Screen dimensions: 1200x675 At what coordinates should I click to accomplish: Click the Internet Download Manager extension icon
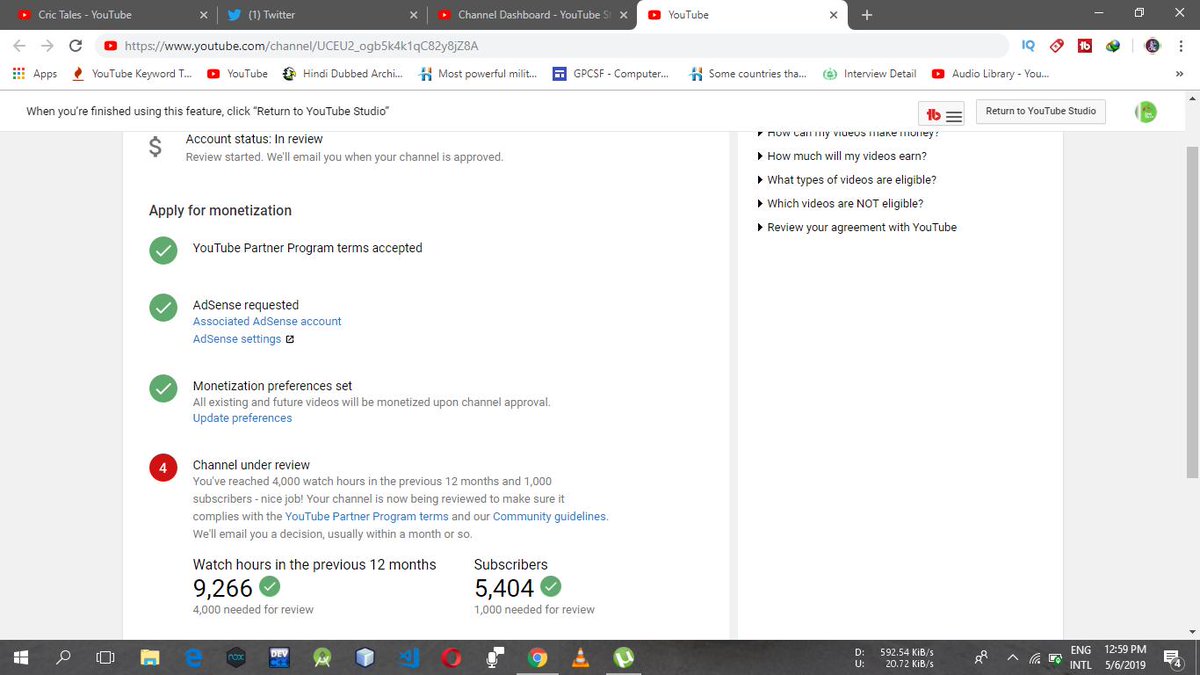(x=1113, y=45)
